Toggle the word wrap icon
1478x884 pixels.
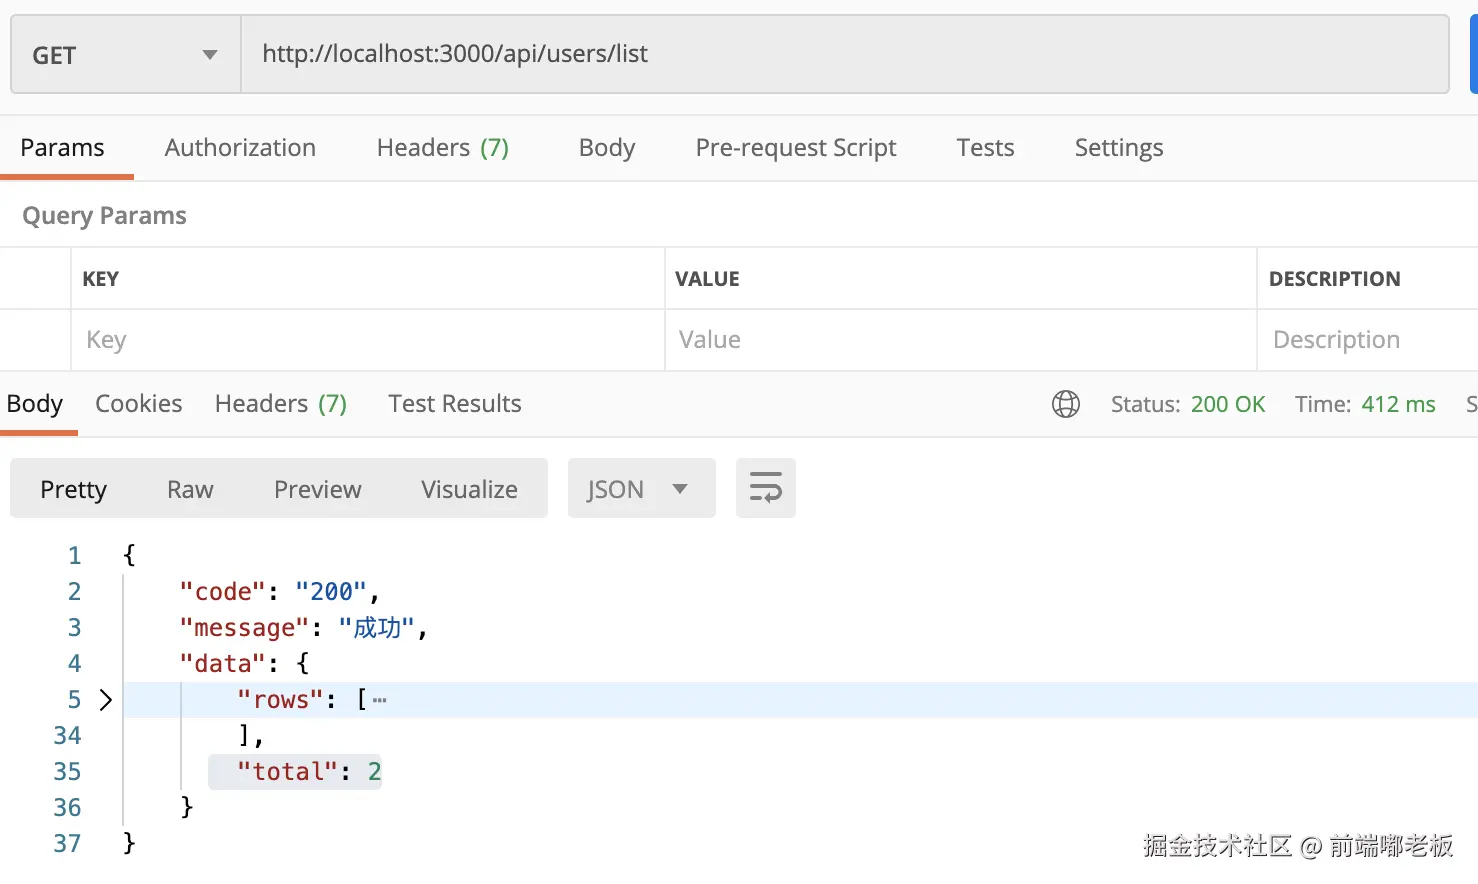tap(765, 488)
